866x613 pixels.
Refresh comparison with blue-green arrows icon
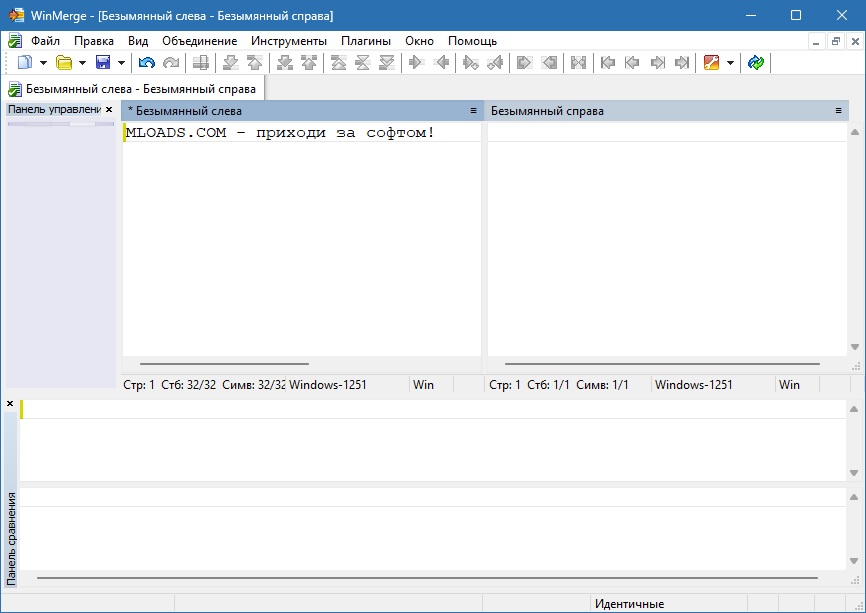click(x=756, y=62)
